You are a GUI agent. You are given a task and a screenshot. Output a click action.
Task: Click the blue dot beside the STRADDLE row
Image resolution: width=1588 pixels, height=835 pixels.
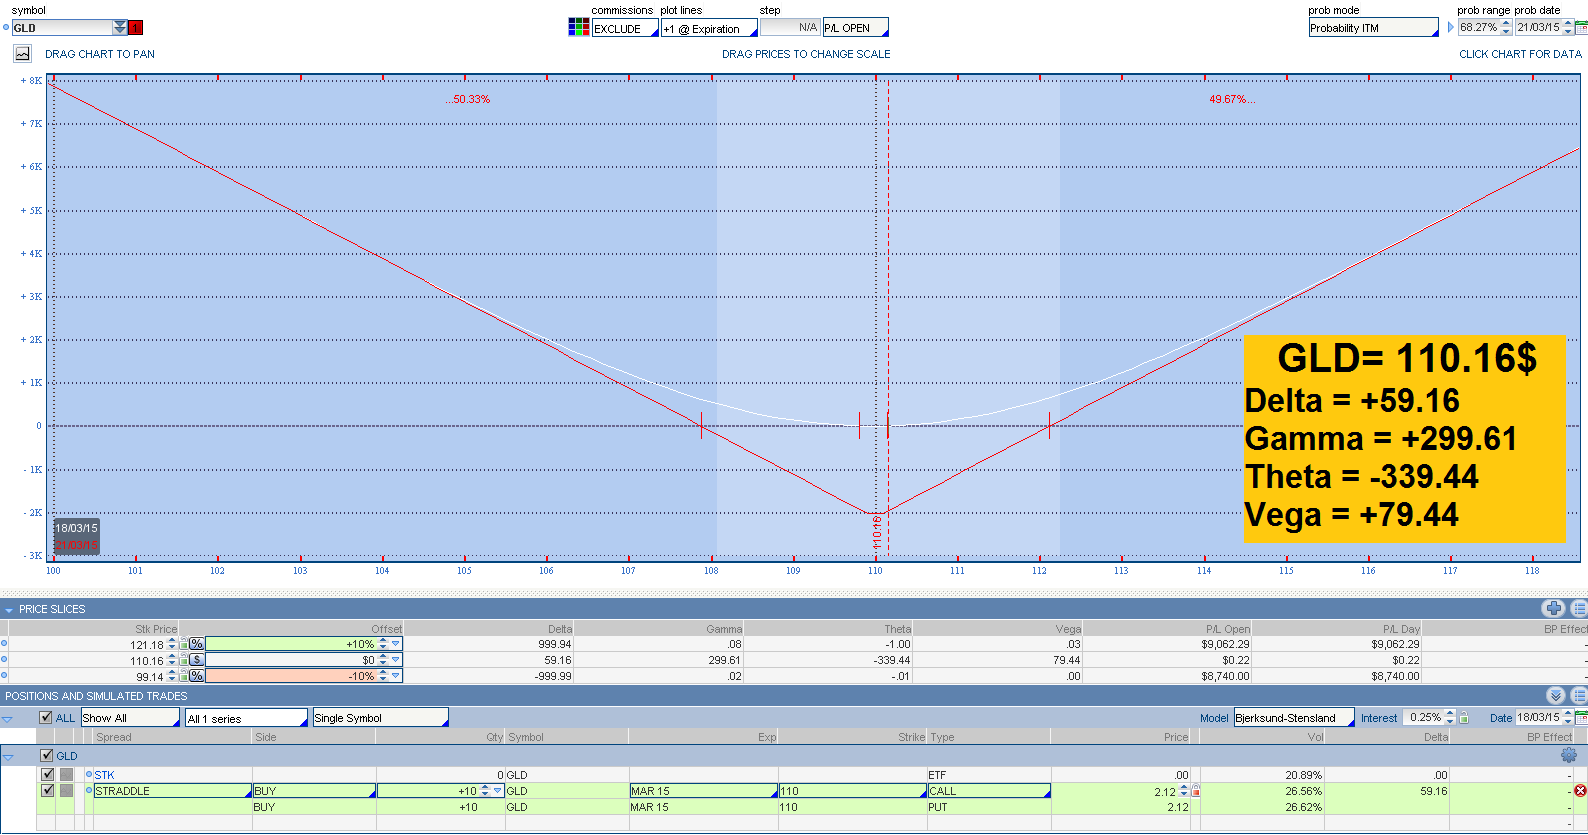click(89, 790)
